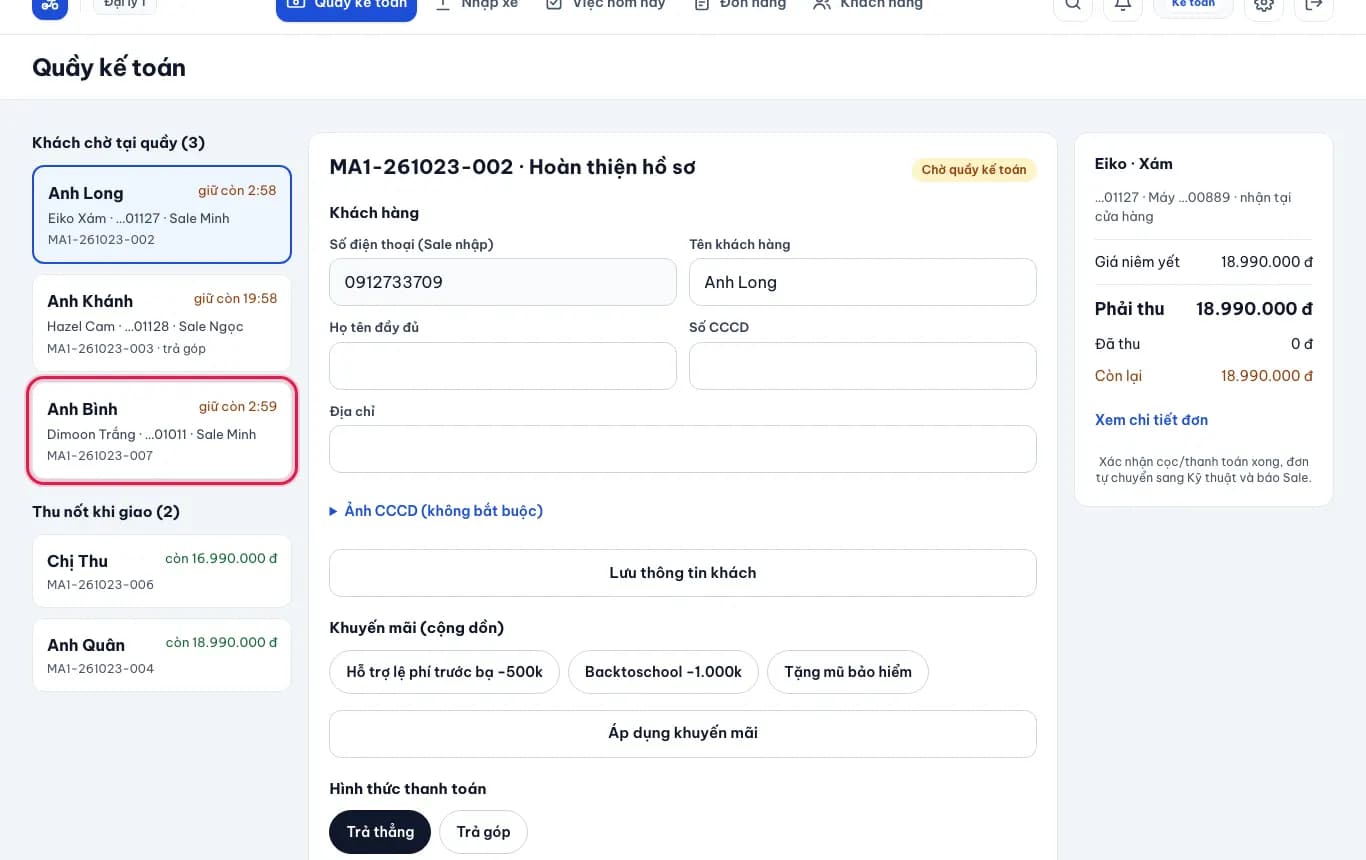Click the blue motorbike logo icon
Screen dimensions: 1366x860
(x=50, y=5)
